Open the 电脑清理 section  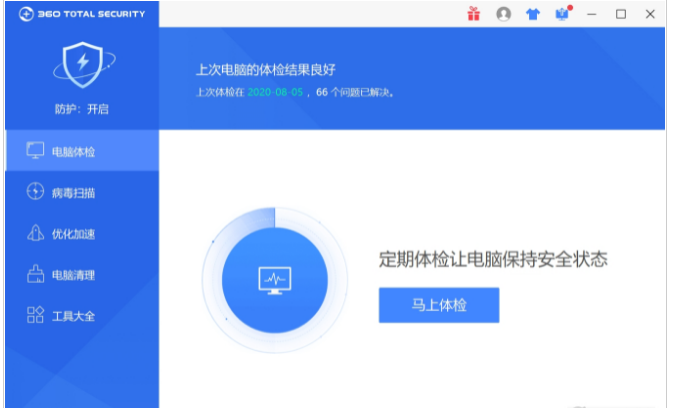[x=82, y=274]
